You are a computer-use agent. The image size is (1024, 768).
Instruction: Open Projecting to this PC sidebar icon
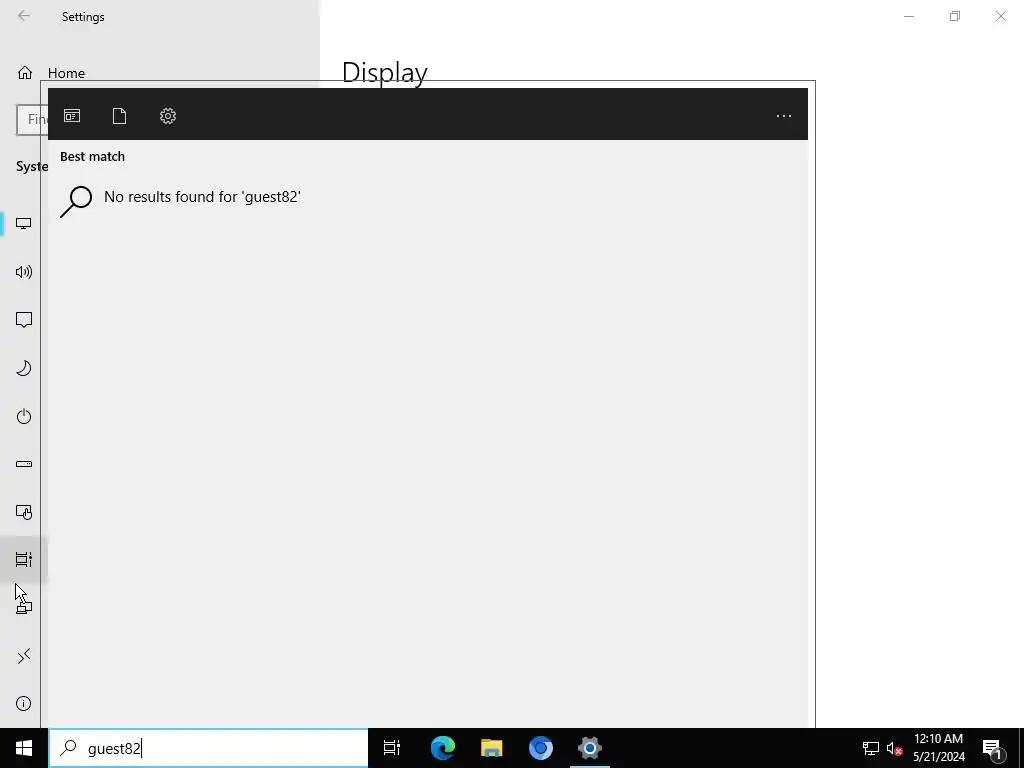pyautogui.click(x=24, y=608)
